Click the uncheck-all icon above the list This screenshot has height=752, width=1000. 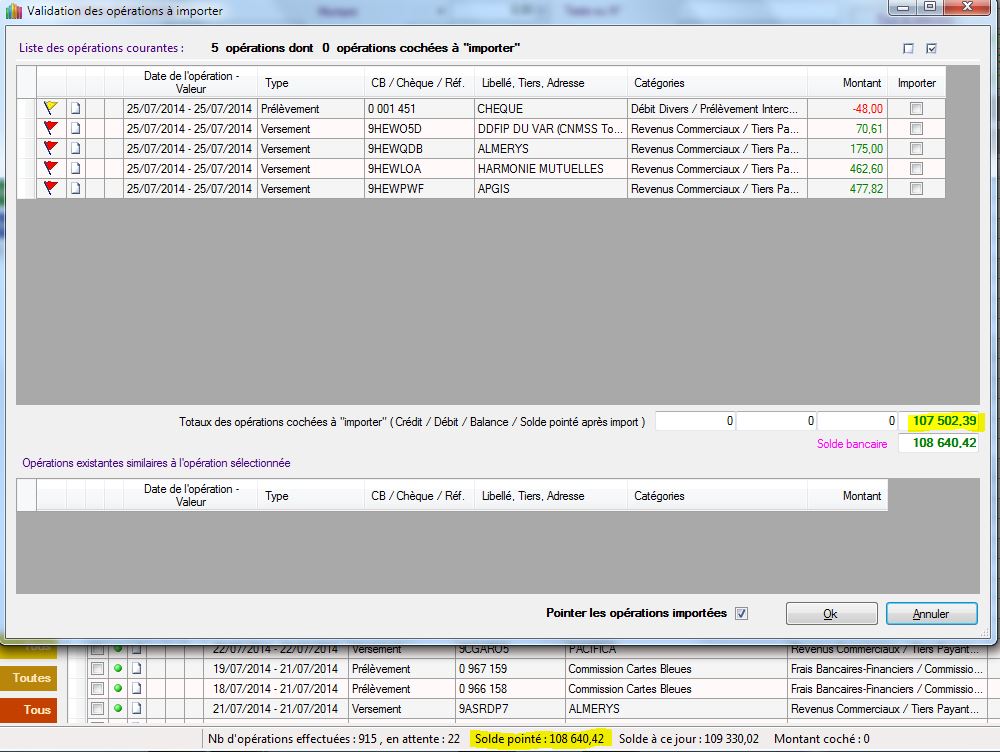click(908, 48)
